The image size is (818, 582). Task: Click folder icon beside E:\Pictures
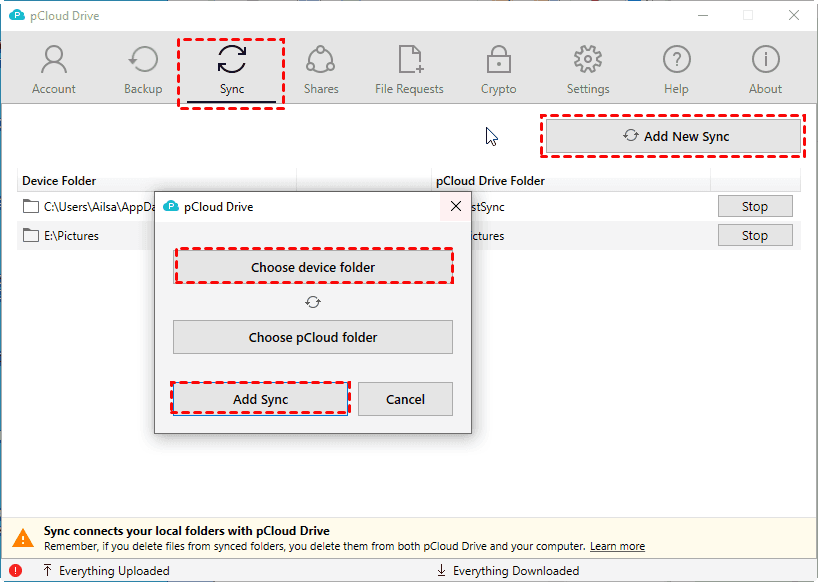31,236
